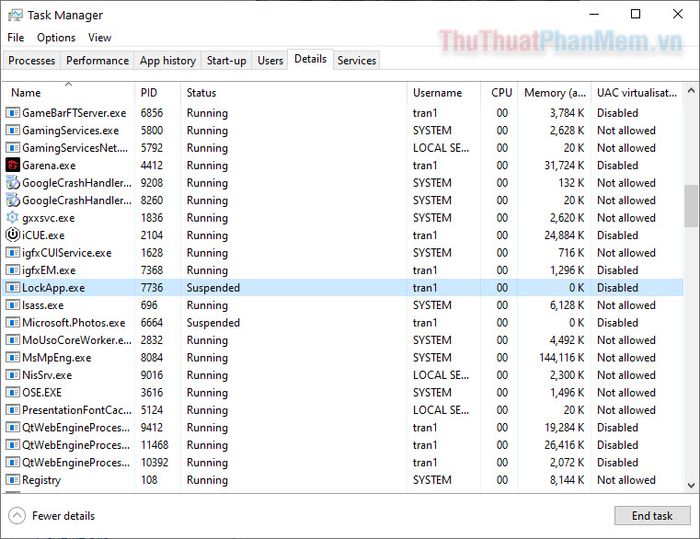Click QtWebEngineProcess icon for PID 11468
Screen dimensions: 700x539
click(12, 445)
